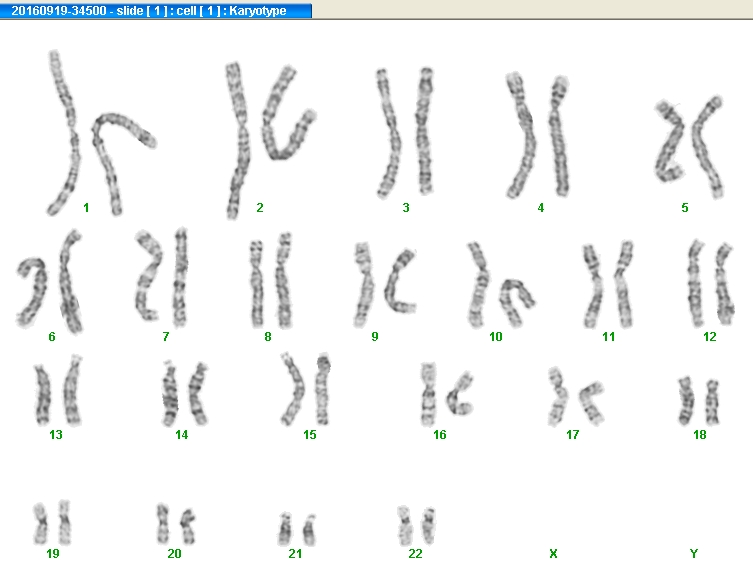Select the chromosome 7 label
The image size is (753, 586).
pyautogui.click(x=166, y=337)
